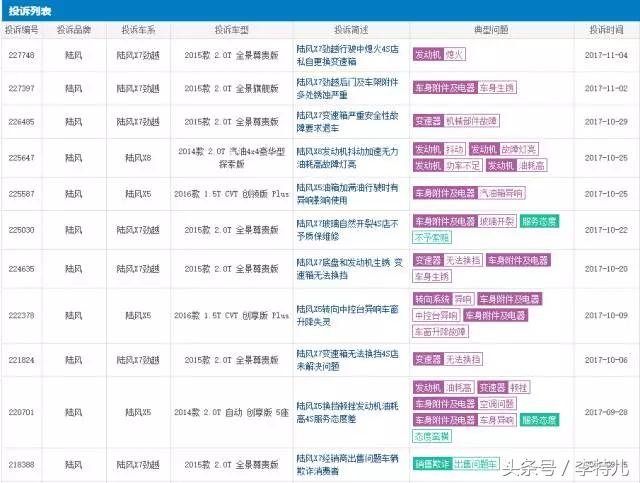Select complaint number 225030
The image size is (640, 483).
22,230
